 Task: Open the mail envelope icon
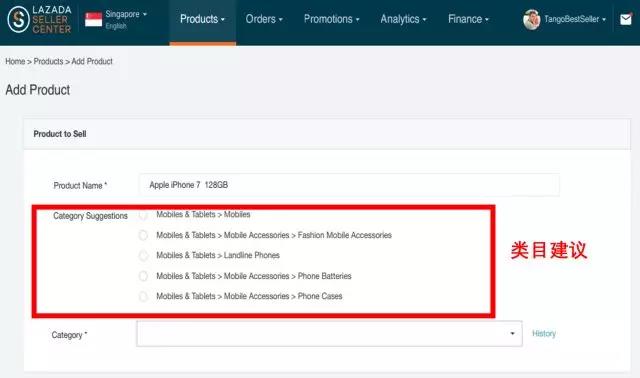[x=625, y=19]
